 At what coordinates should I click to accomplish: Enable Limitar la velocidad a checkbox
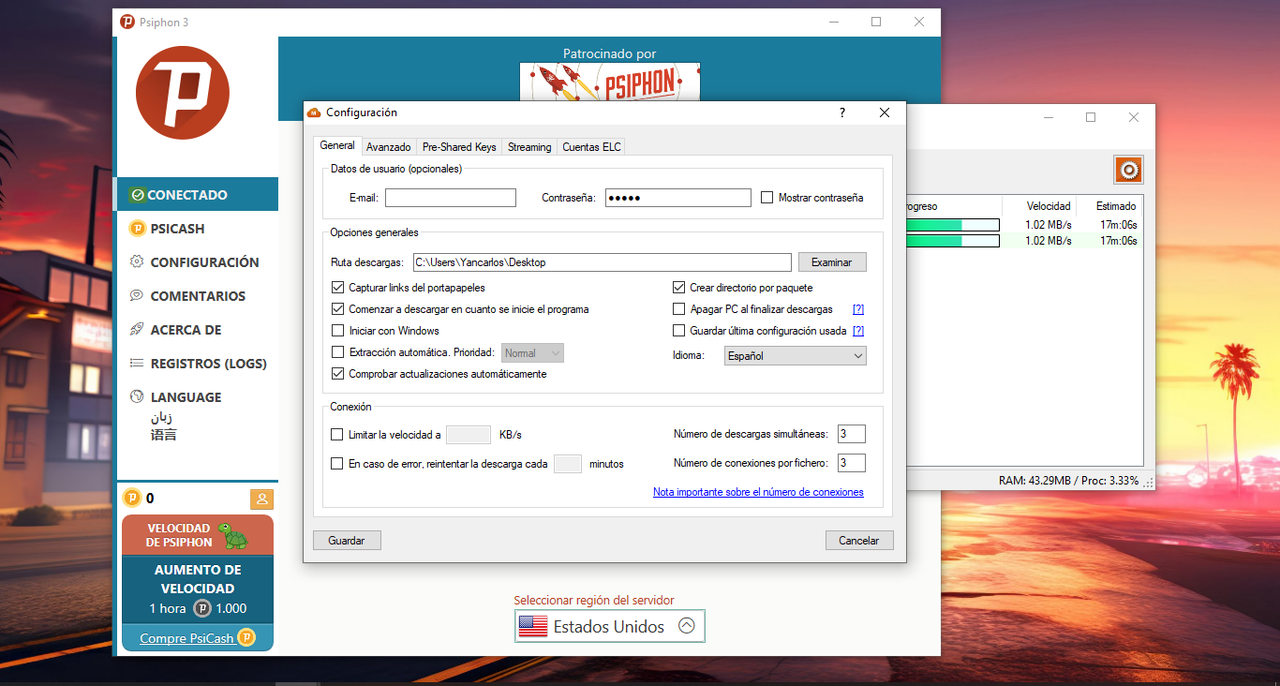click(x=337, y=435)
